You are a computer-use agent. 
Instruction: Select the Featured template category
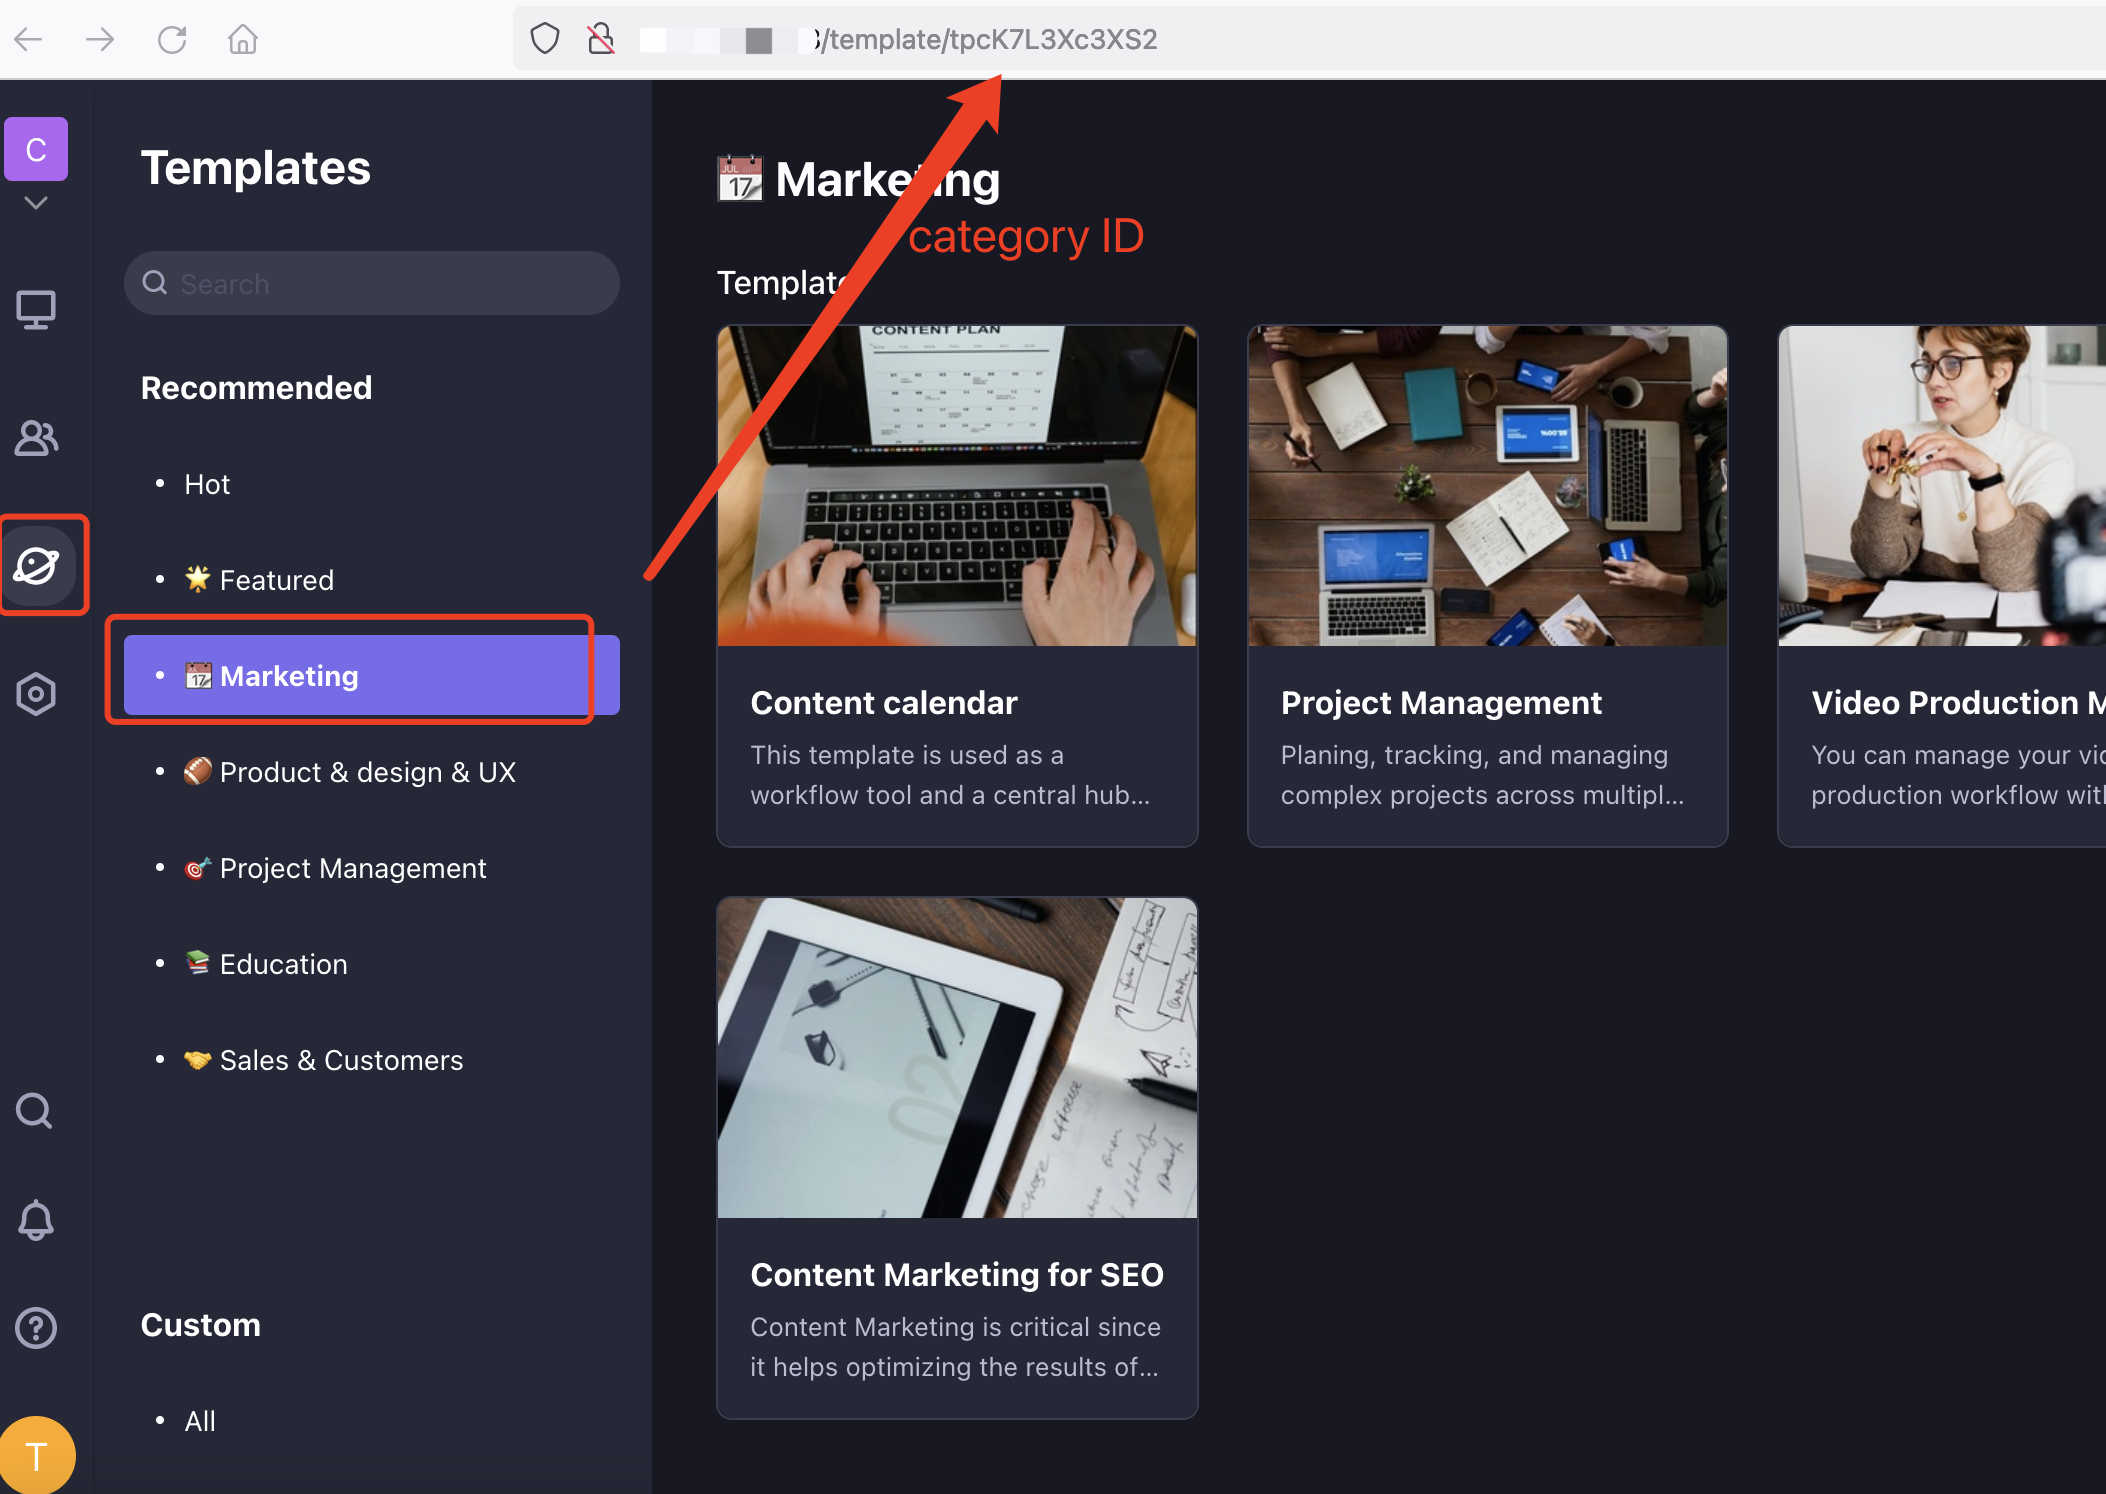[x=372, y=580]
